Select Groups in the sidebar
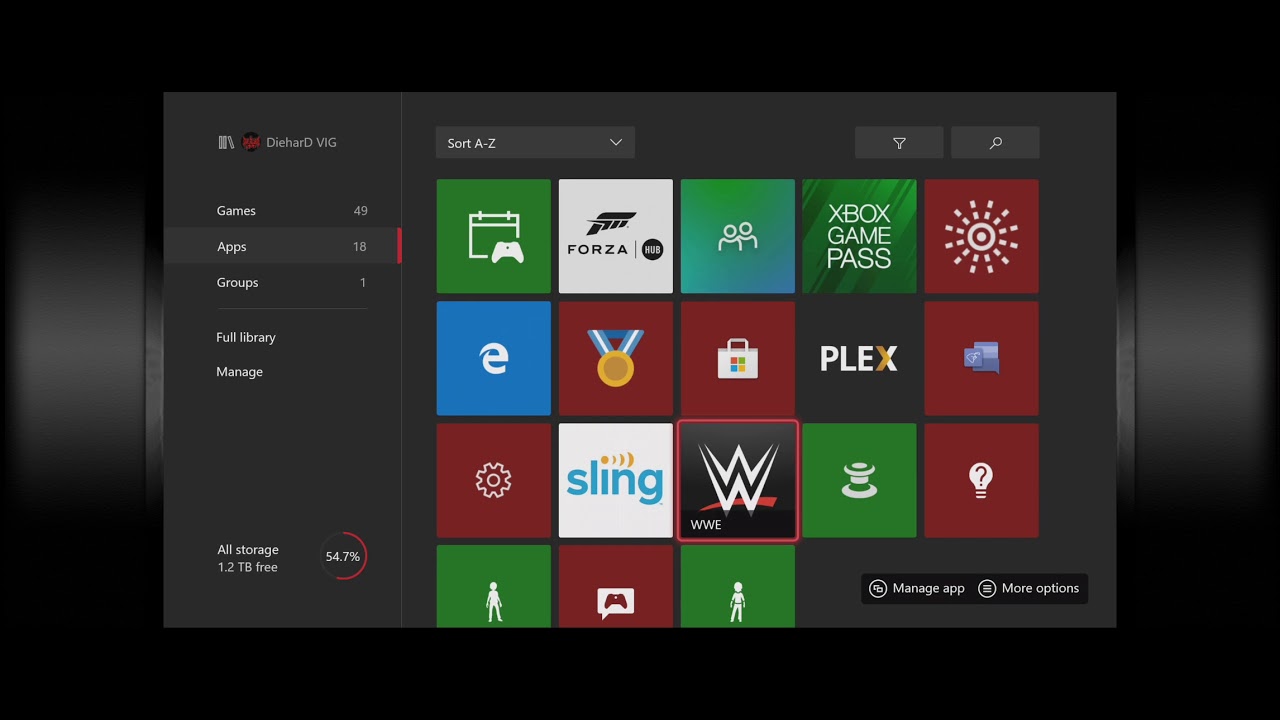The image size is (1280, 720). click(282, 283)
